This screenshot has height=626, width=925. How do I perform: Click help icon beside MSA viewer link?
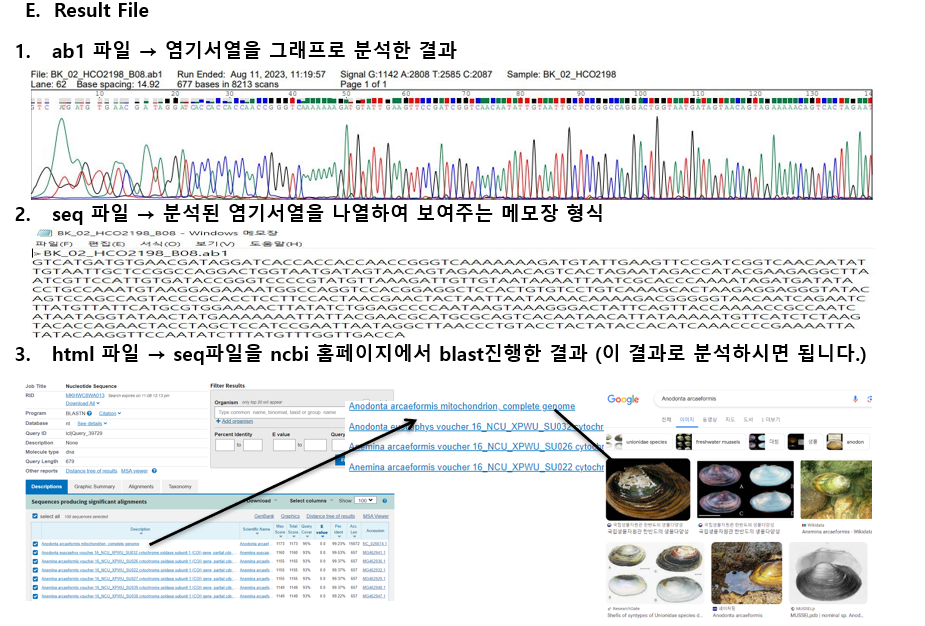[154, 469]
